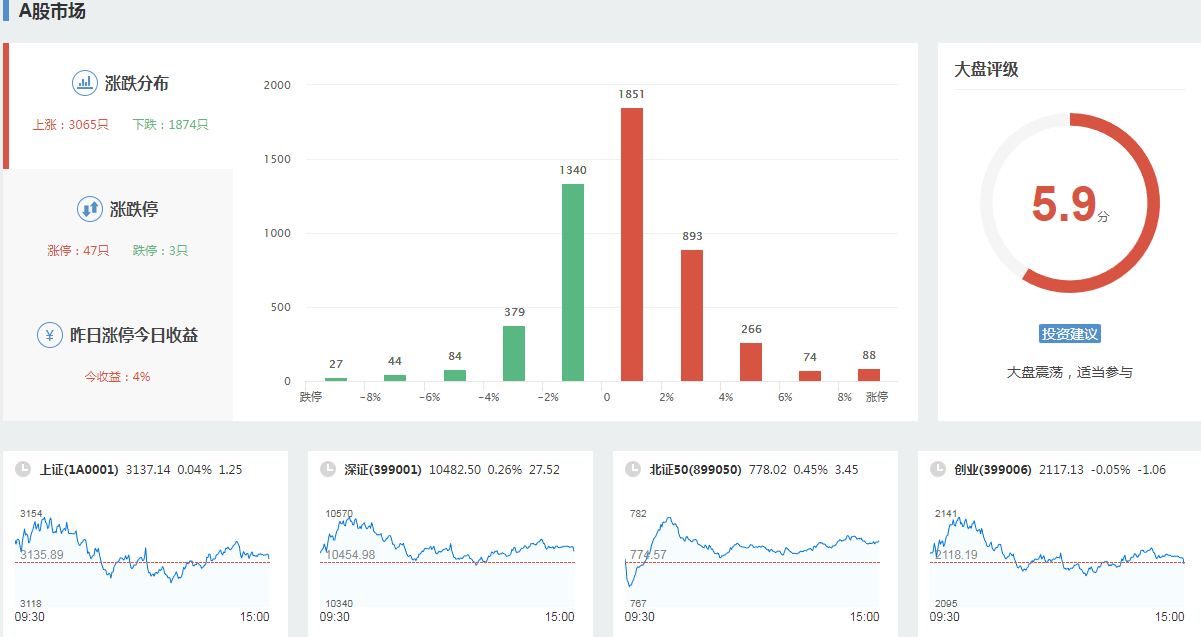Switch to the 涨跌停 tab
This screenshot has height=637, width=1201.
(134, 210)
